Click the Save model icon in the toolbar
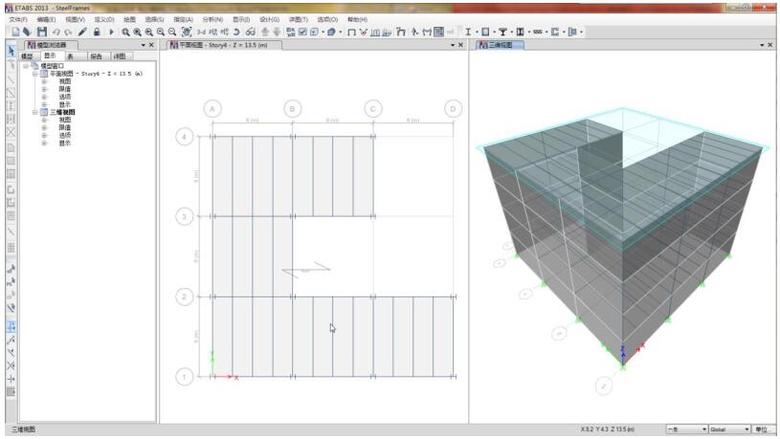This screenshot has width=780, height=439. (x=42, y=32)
